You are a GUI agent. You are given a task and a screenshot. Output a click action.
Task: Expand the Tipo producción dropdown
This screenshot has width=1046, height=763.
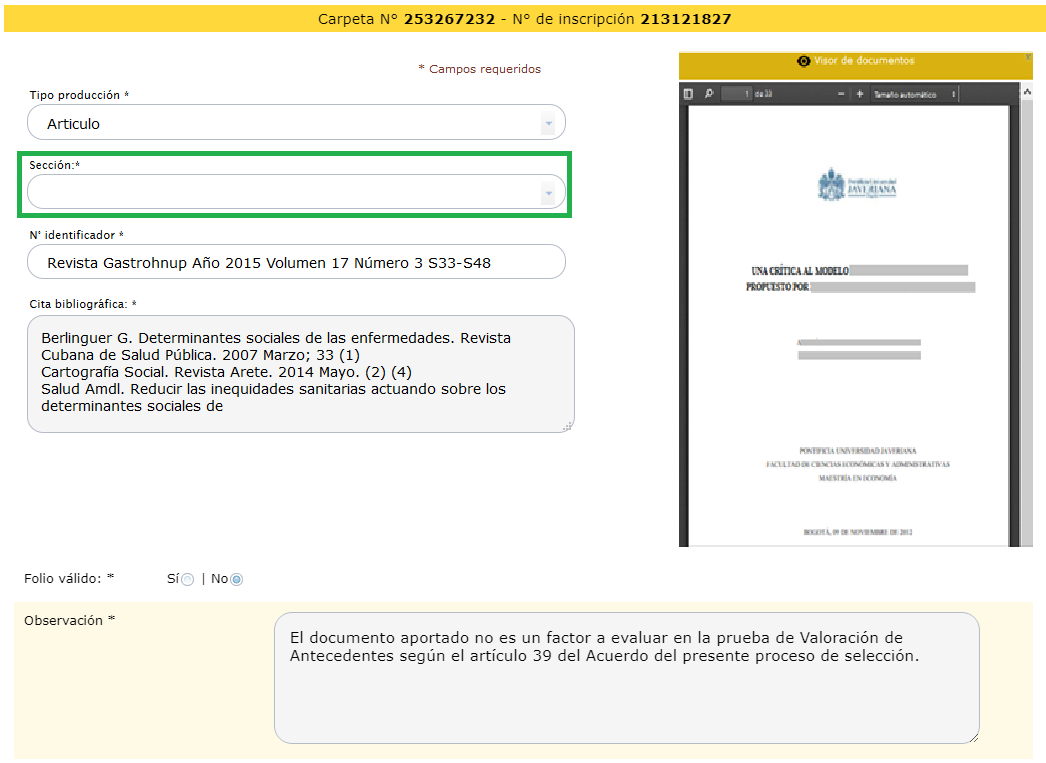547,124
